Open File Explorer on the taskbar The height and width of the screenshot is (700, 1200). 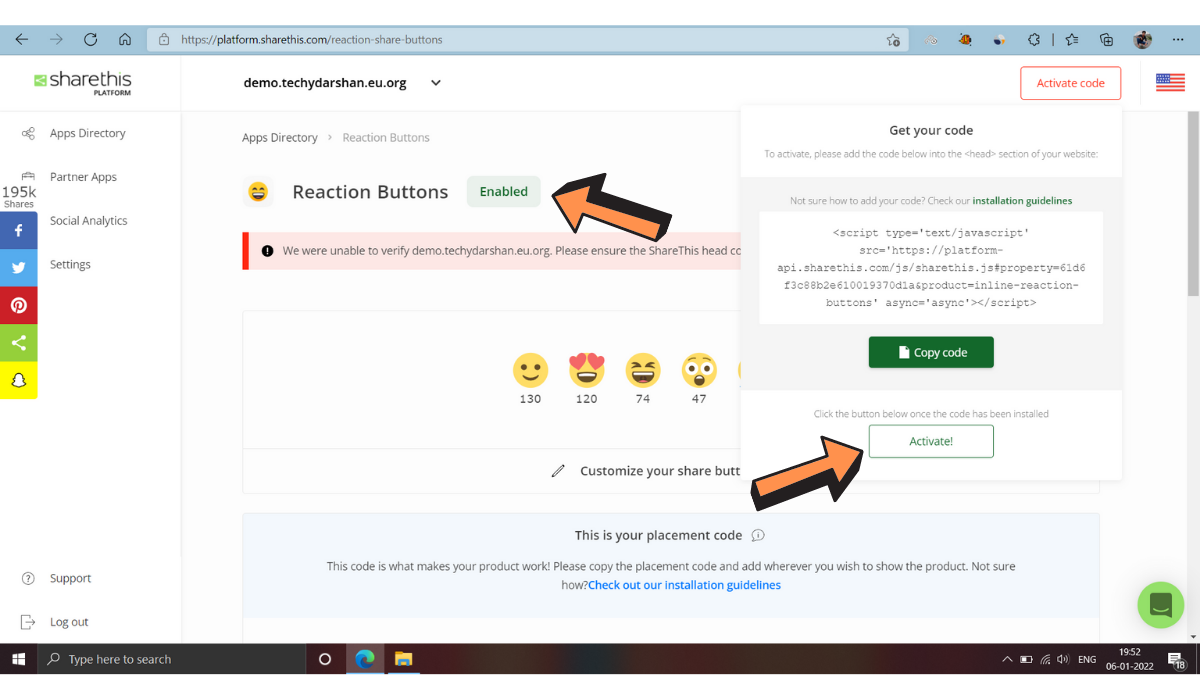[403, 659]
